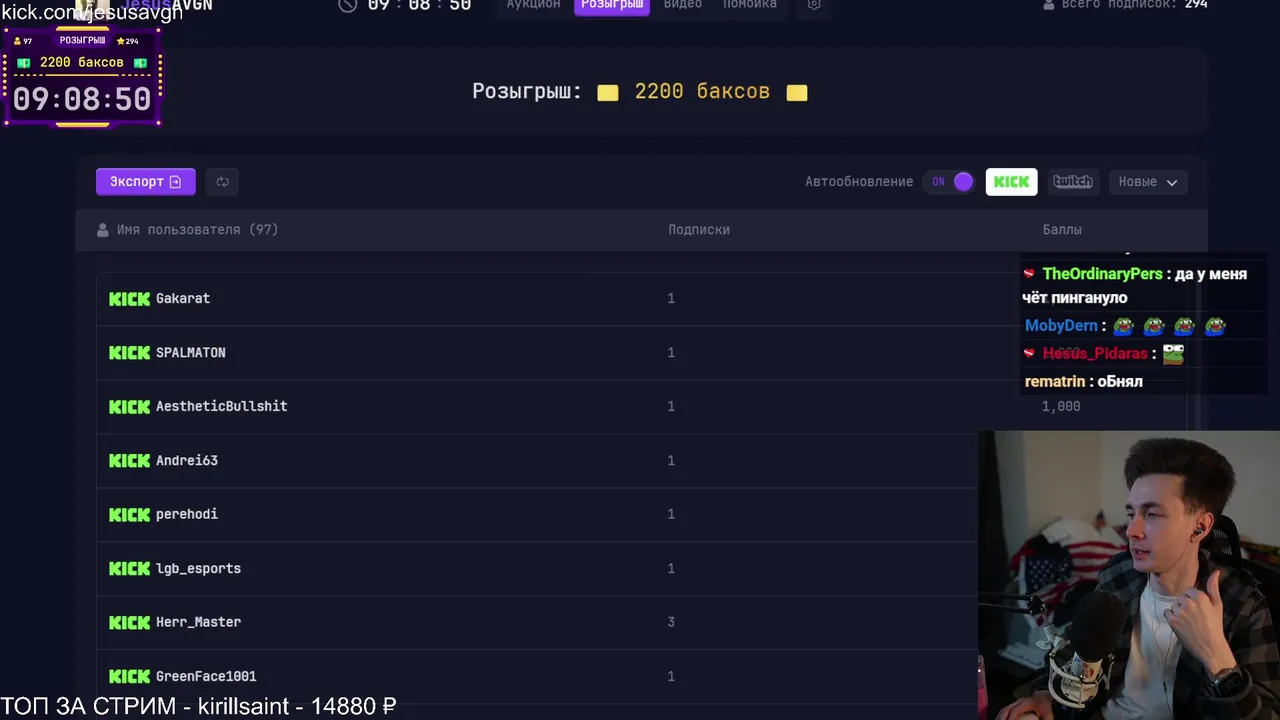Switch to the Помойка tab
The height and width of the screenshot is (720, 1280).
point(750,5)
